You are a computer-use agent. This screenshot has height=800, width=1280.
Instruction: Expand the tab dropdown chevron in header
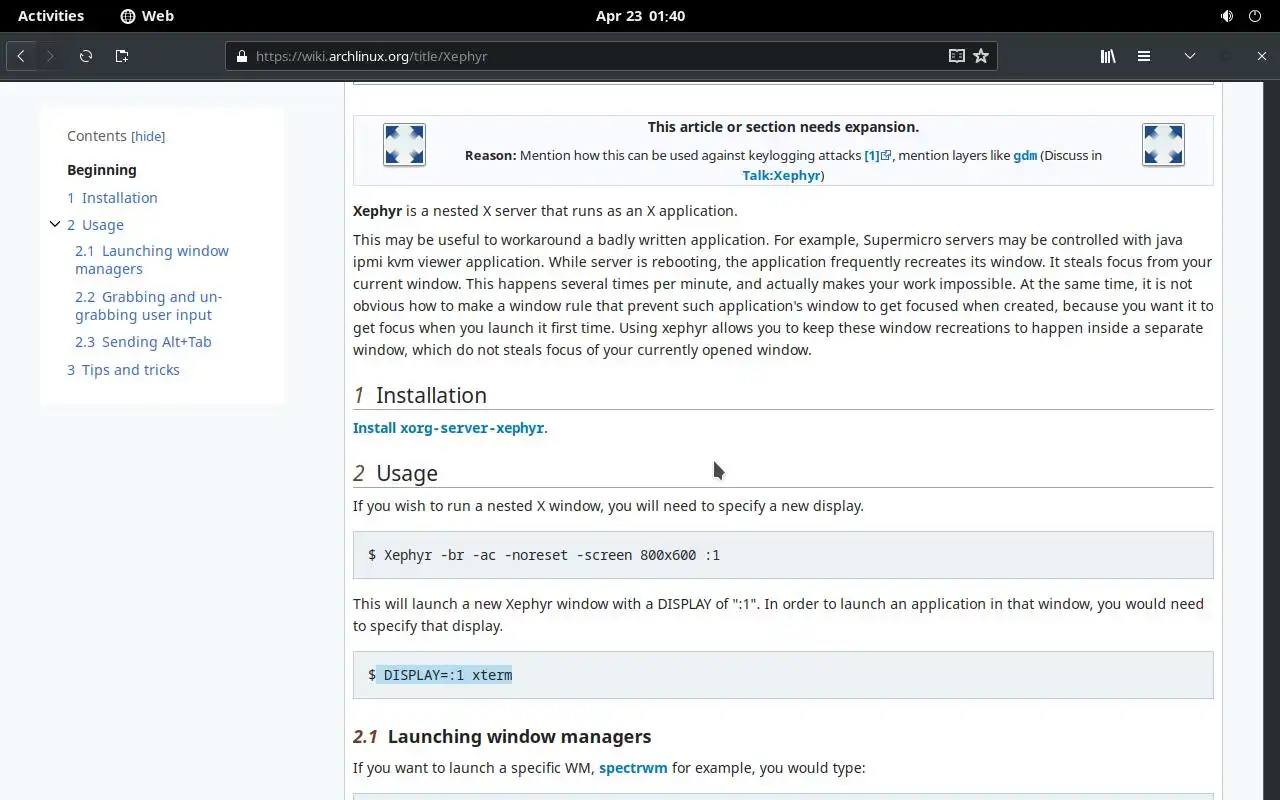1190,56
